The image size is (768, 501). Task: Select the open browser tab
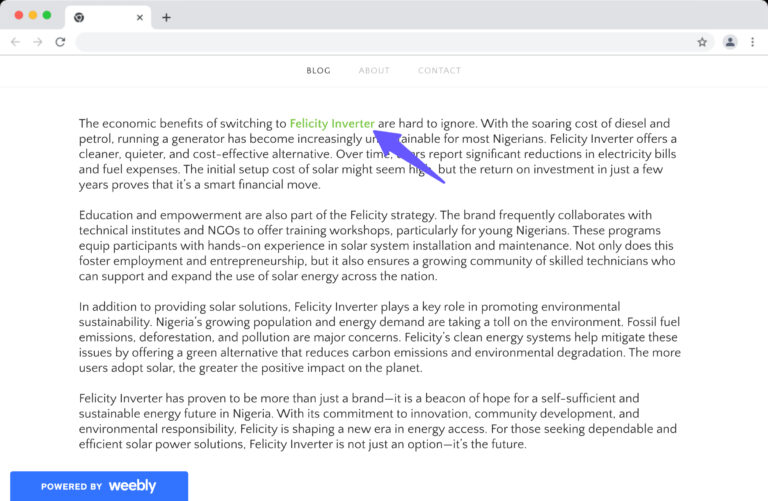(x=108, y=18)
